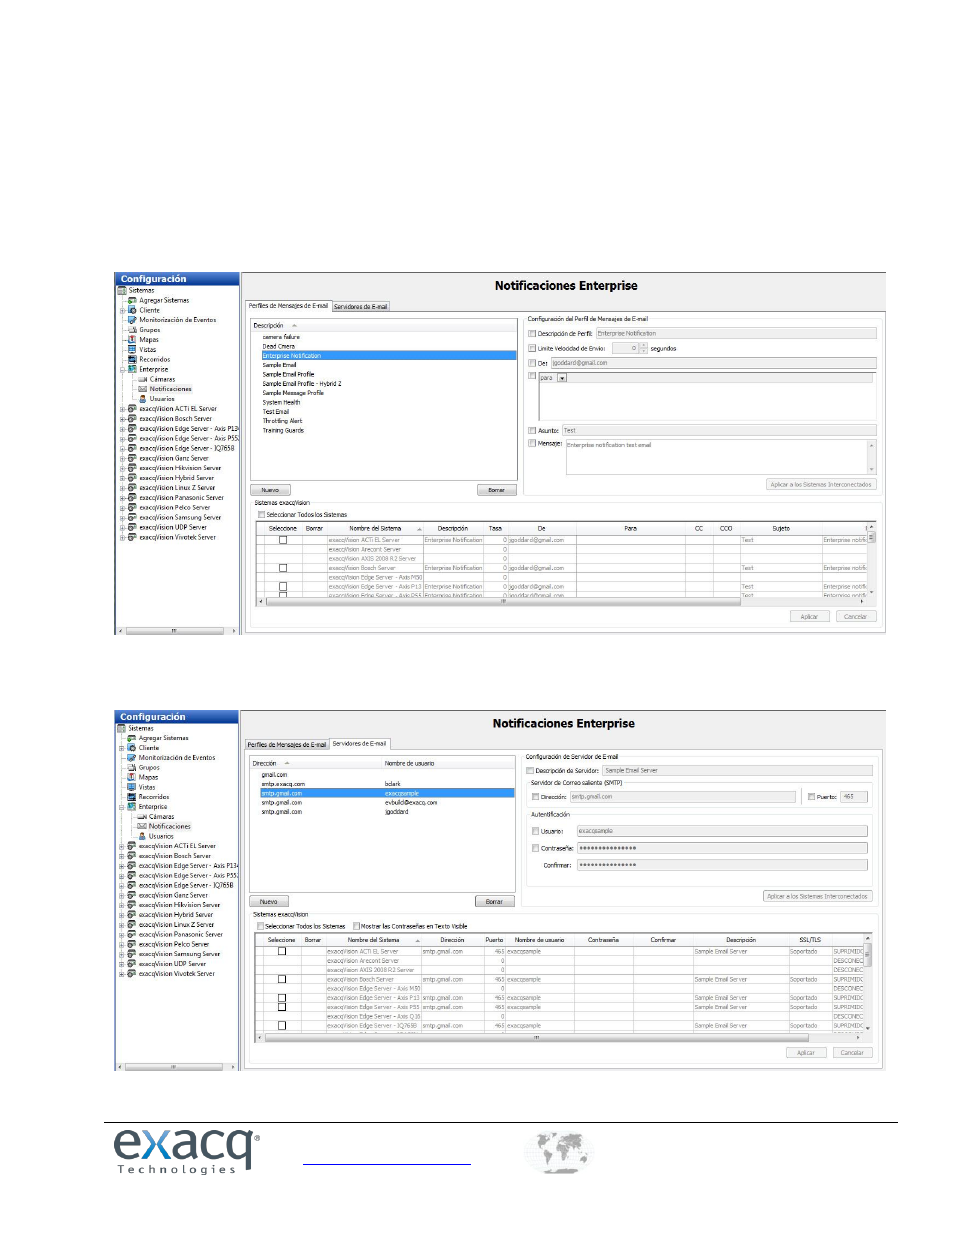The image size is (954, 1235).
Task: Select Grupos icon in E-mail profiles window
Action: pyautogui.click(x=132, y=330)
